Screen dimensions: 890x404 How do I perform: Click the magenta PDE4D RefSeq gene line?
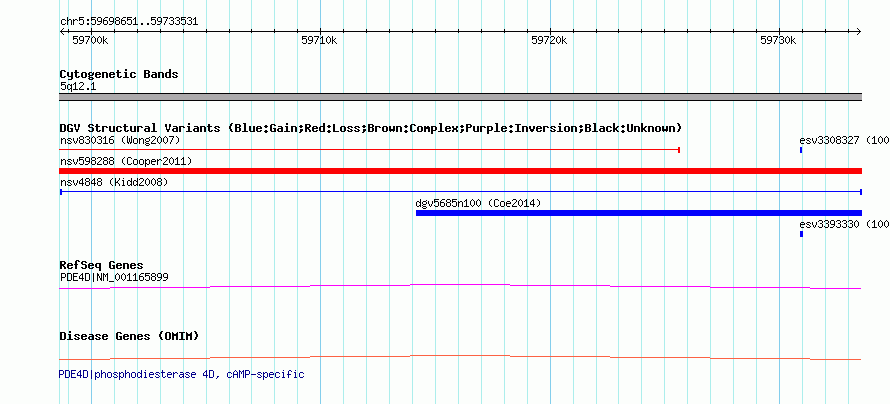point(460,287)
